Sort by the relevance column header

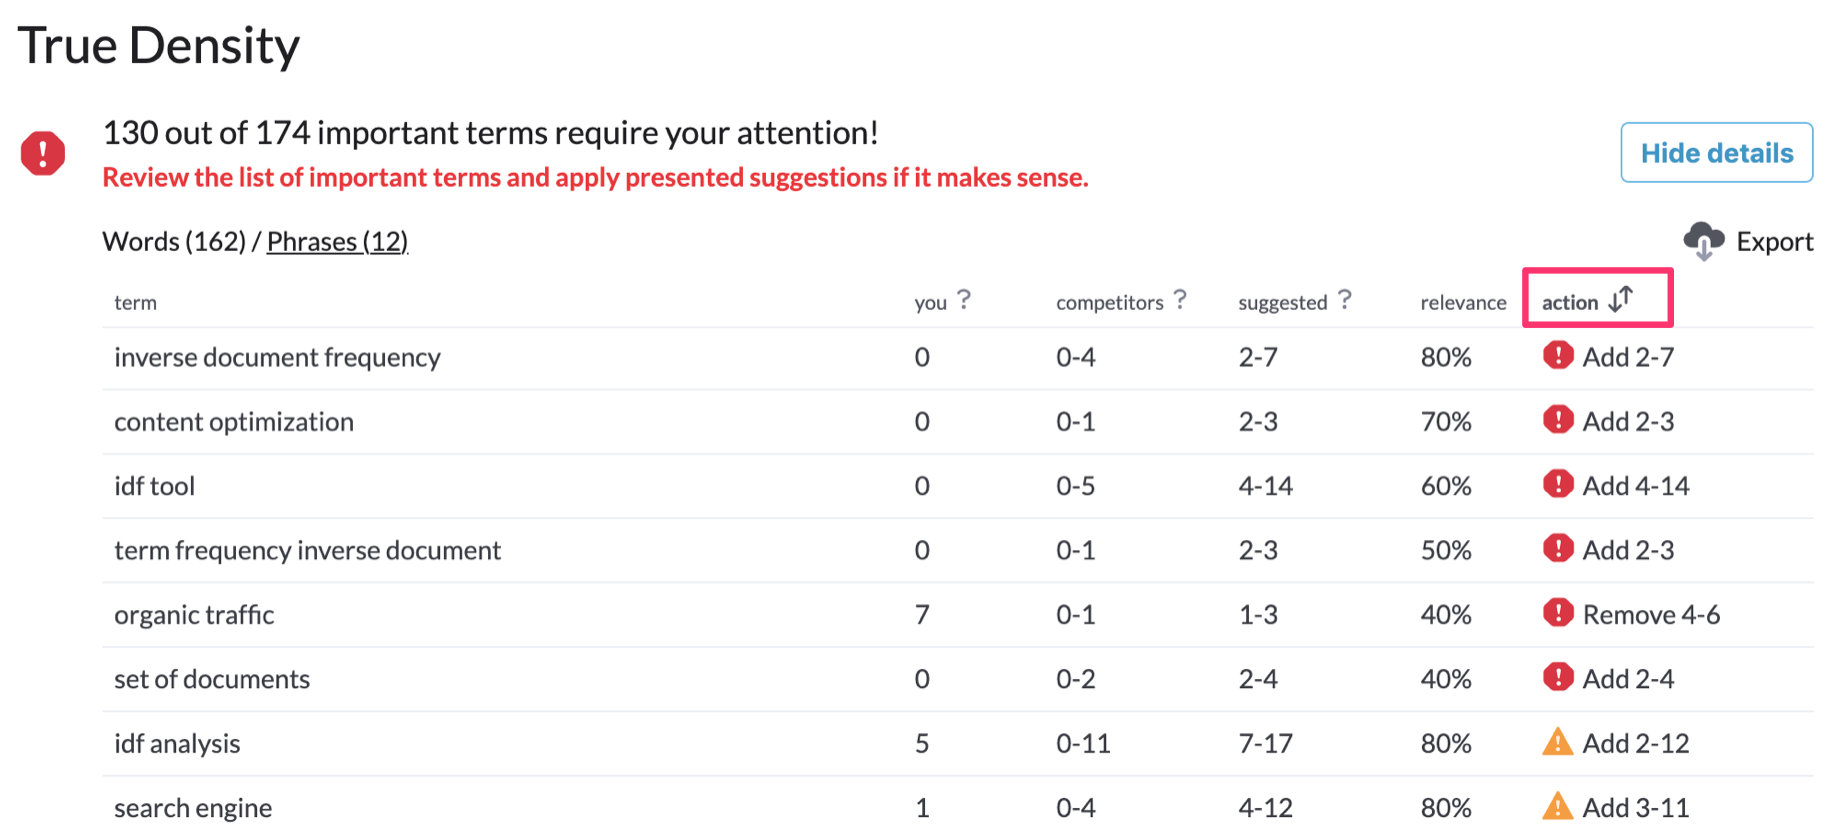(x=1463, y=303)
